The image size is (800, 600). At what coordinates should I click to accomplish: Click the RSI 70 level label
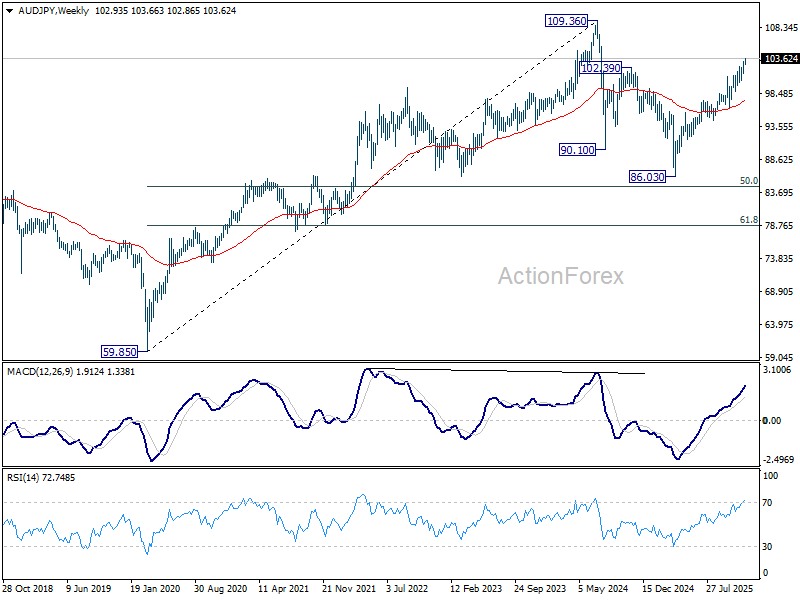pos(767,503)
